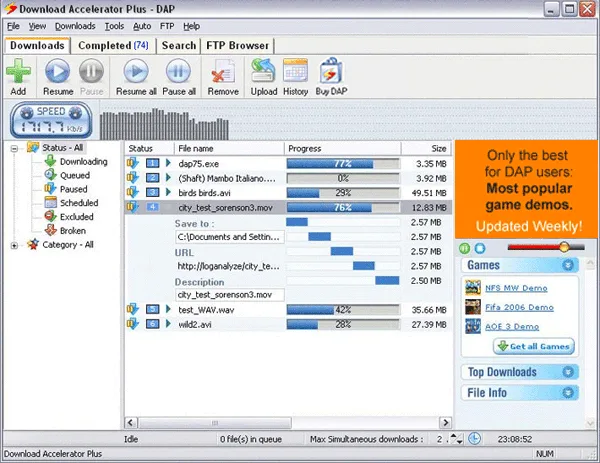Click the Buy DAP shopping bag icon

click(331, 70)
